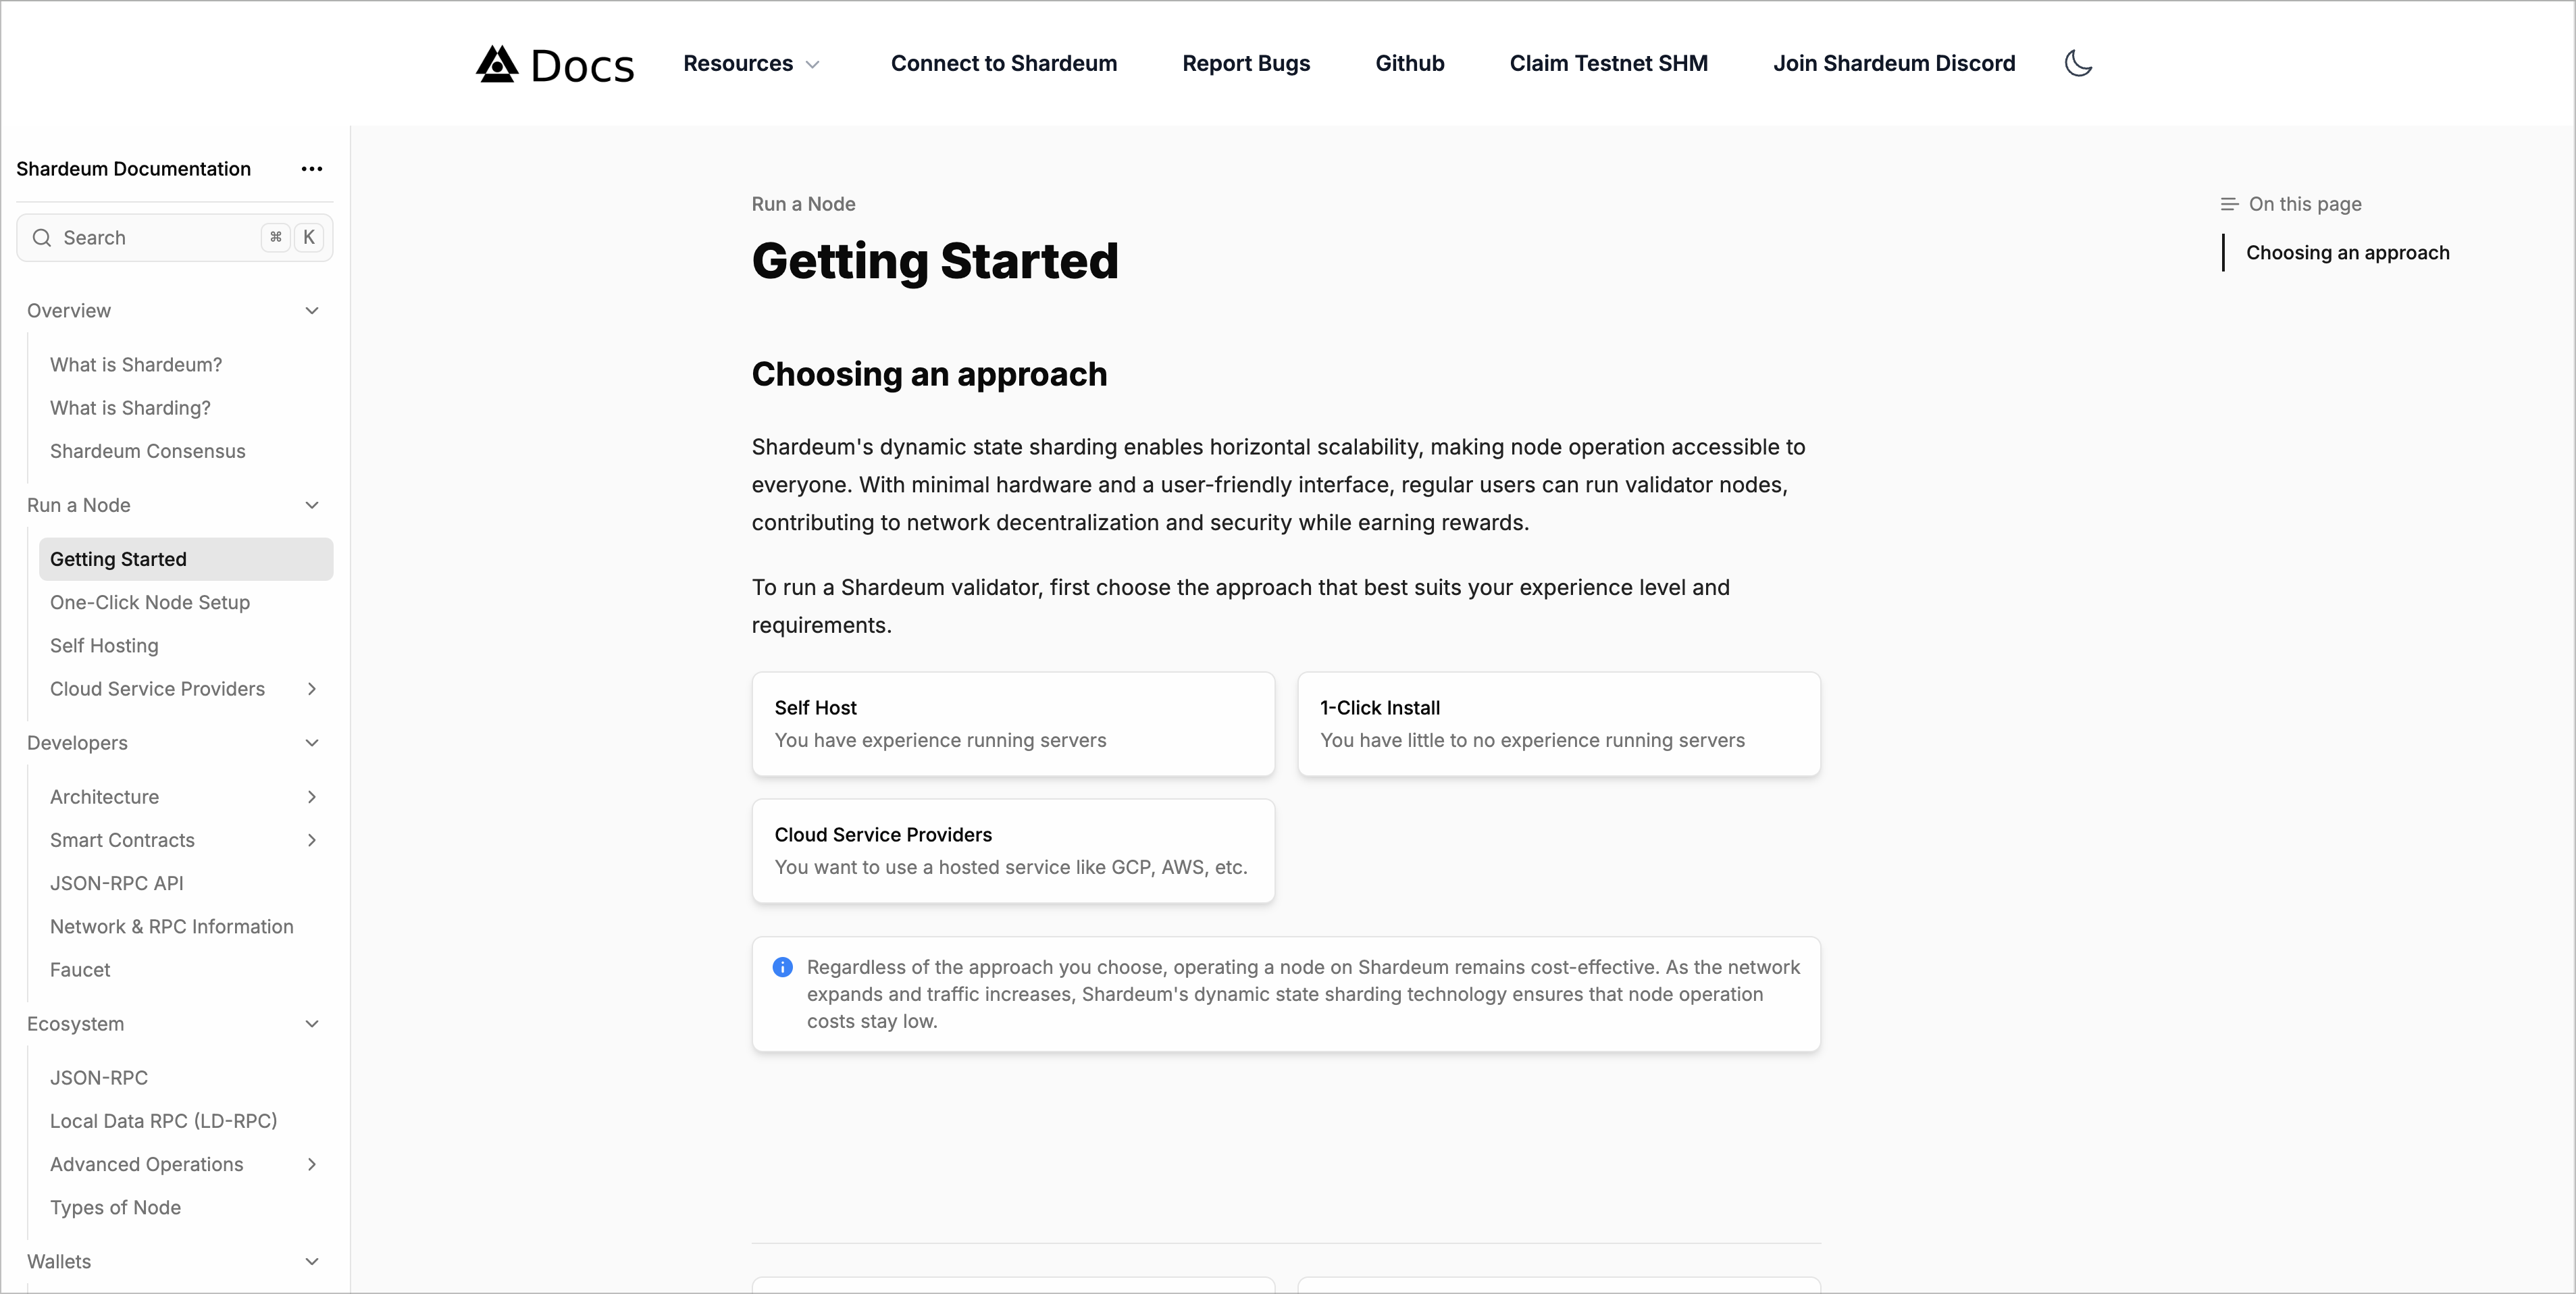Image resolution: width=2576 pixels, height=1294 pixels.
Task: Toggle dark mode with moon icon
Action: pos(2078,64)
